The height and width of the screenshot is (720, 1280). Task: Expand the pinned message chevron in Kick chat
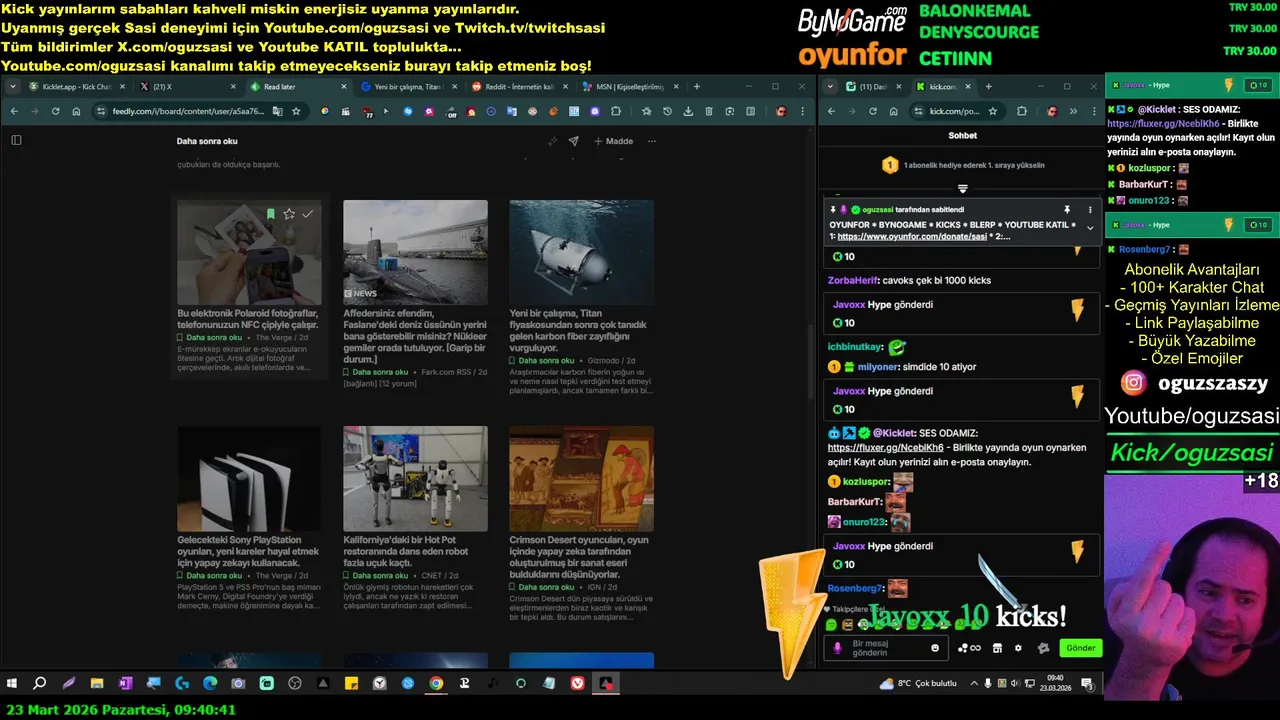click(1090, 228)
